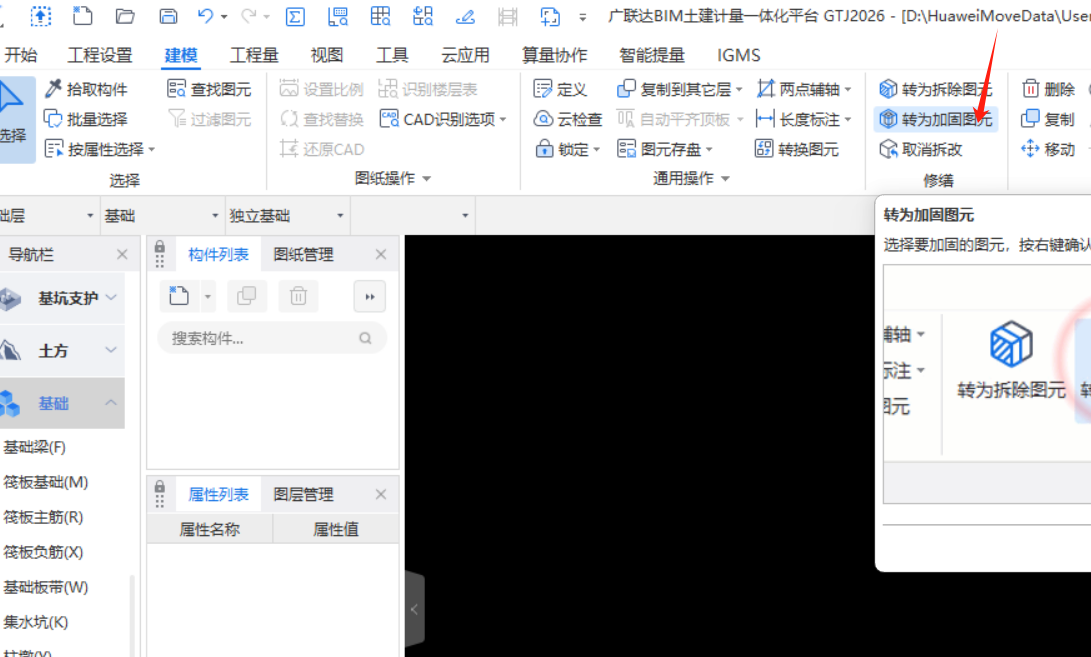This screenshot has width=1091, height=657.
Task: Click the lock icon on 构件列表 panel
Action: pos(160,247)
